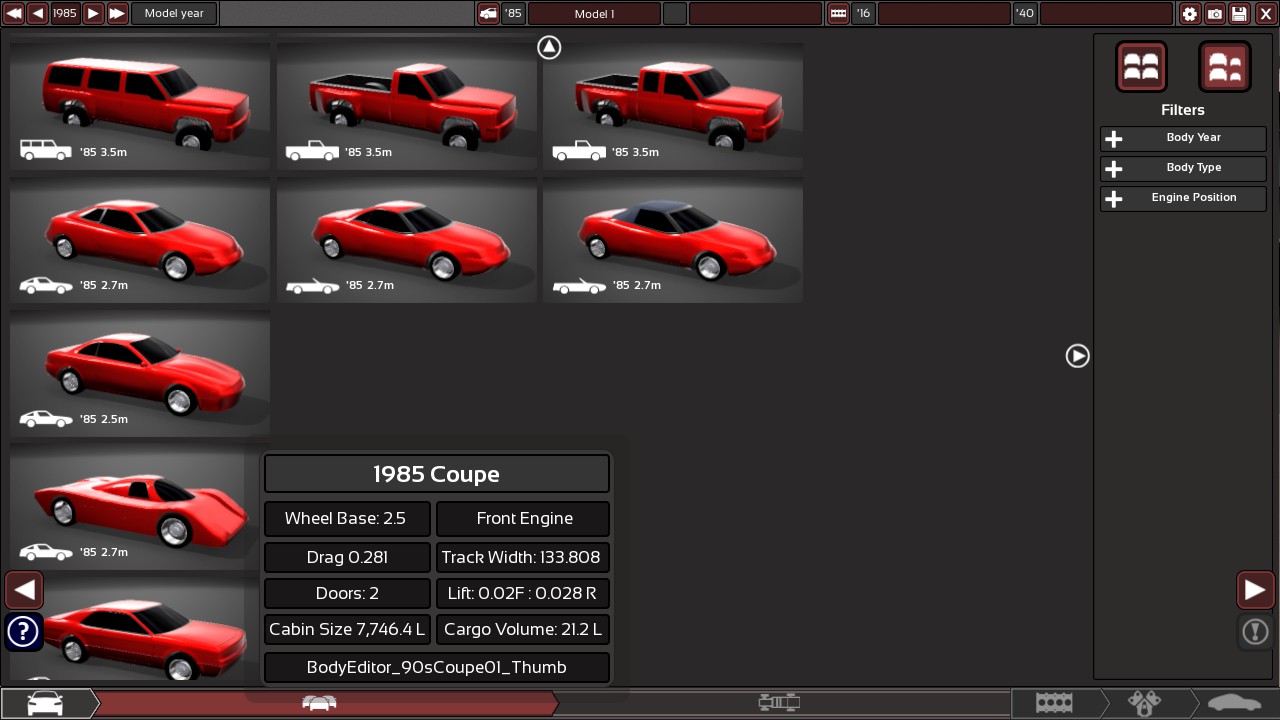Image resolution: width=1280 pixels, height=720 pixels.
Task: Save using the floppy disk icon
Action: point(1239,14)
